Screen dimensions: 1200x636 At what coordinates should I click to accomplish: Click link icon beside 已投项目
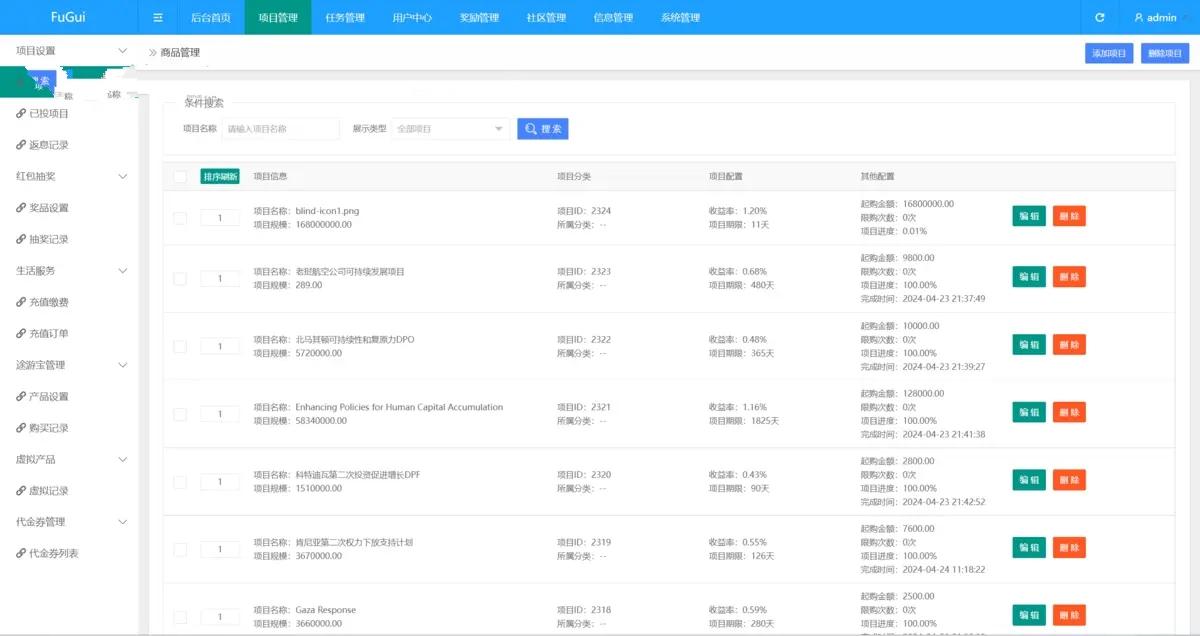21,114
